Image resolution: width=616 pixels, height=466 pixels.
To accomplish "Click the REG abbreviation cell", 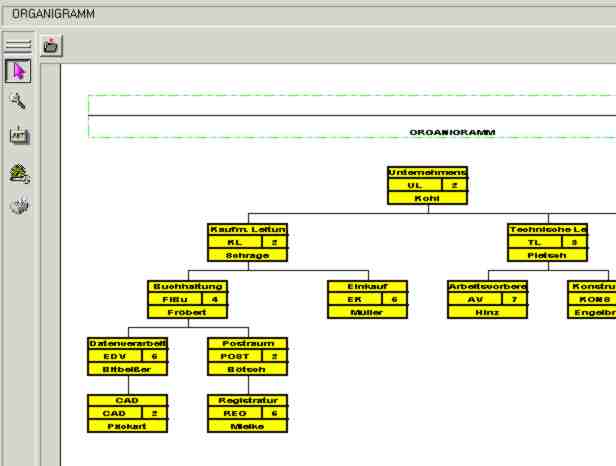I will pyautogui.click(x=235, y=413).
